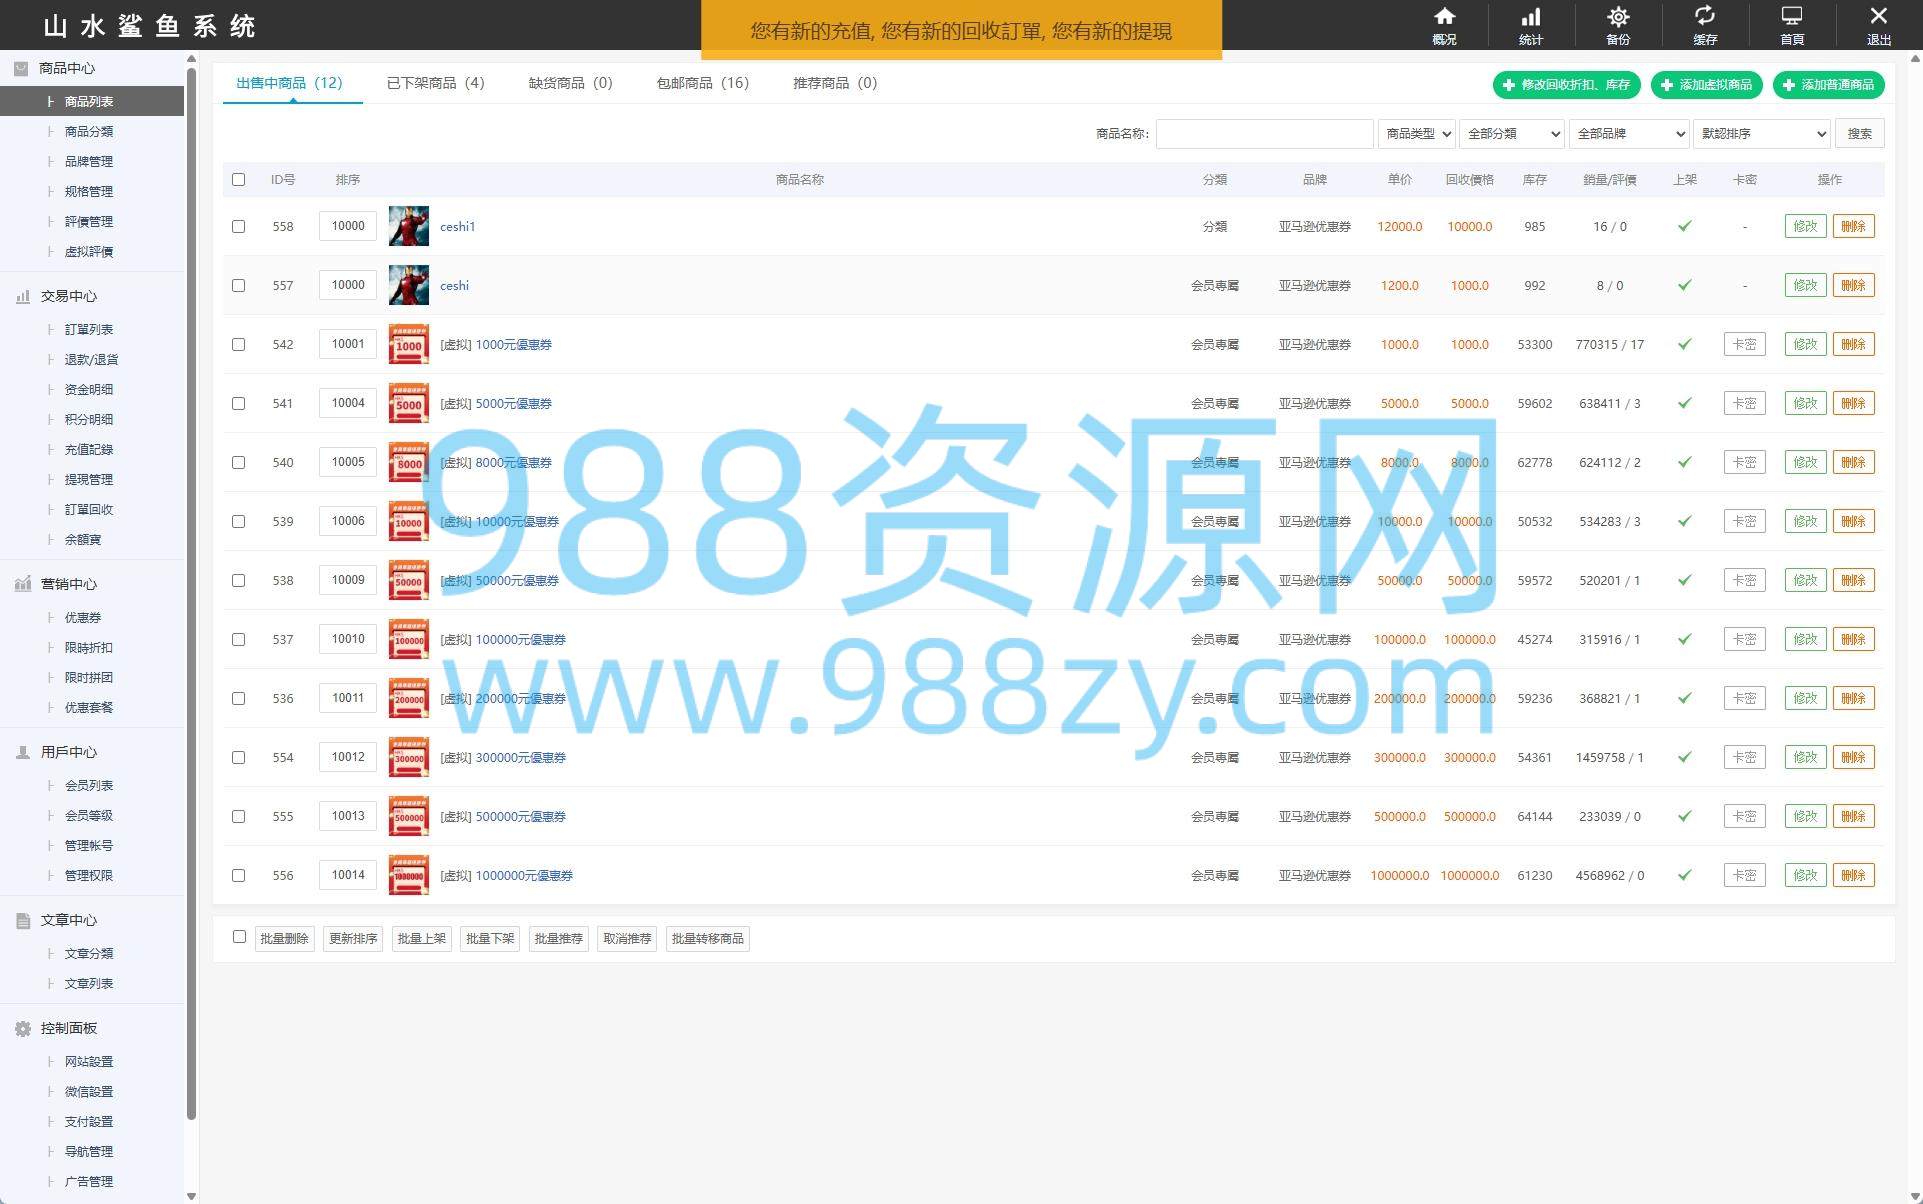Check the select-all checkbox in table header
Image resolution: width=1923 pixels, height=1204 pixels.
[x=238, y=180]
